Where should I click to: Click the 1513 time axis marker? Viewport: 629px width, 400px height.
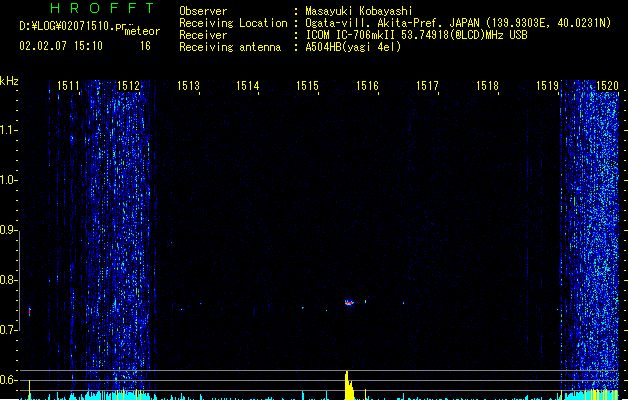188,86
